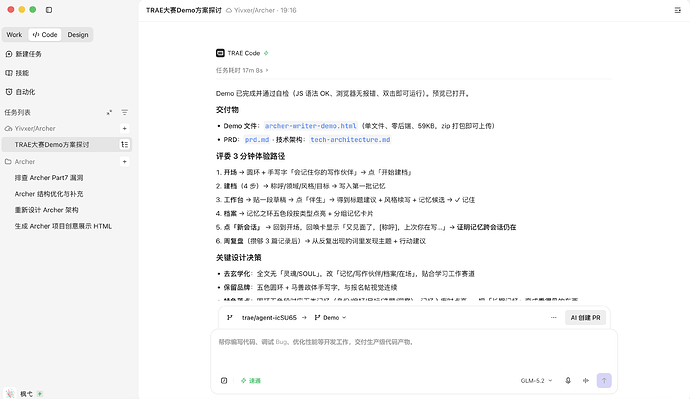Add a task under Archer folder with plus
This screenshot has width=690, height=399.
(125, 162)
